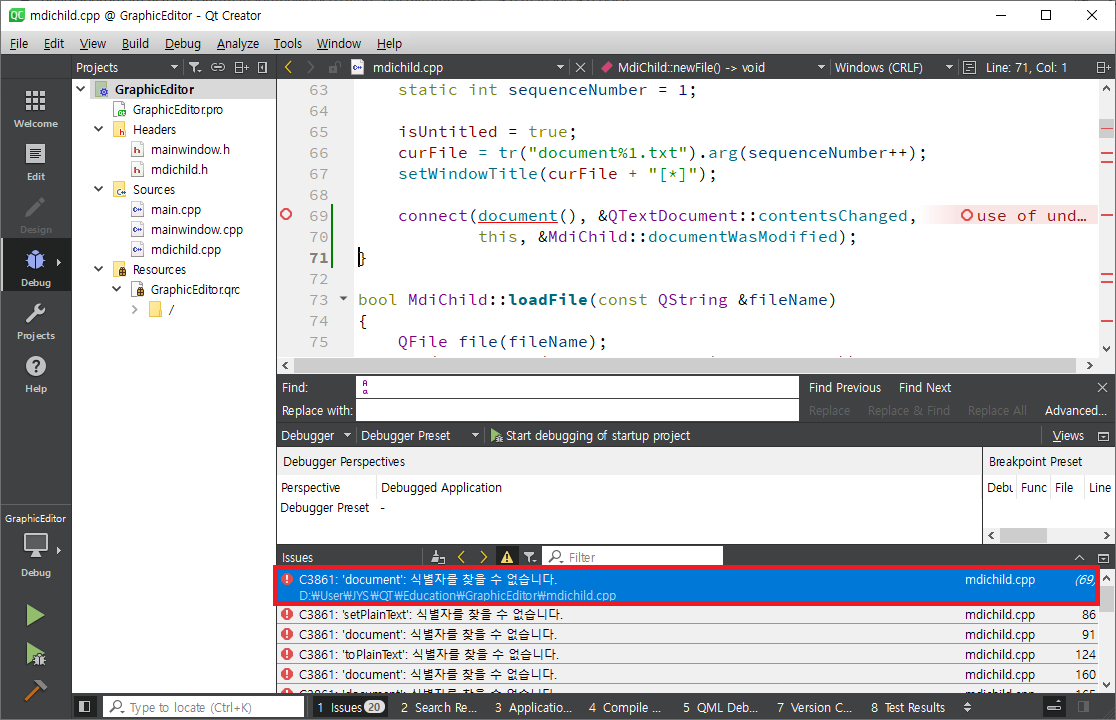Close the Find toolbar
Viewport: 1116px width, 720px height.
1102,387
